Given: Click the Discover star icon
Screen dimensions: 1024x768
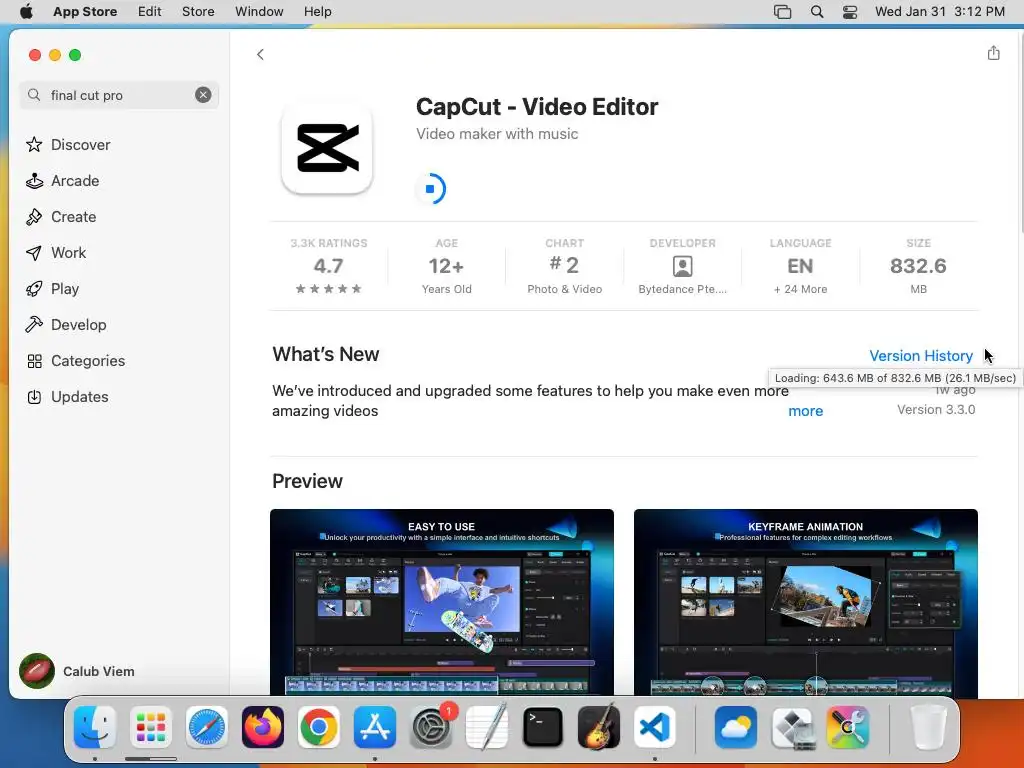Looking at the screenshot, I should coord(34,144).
